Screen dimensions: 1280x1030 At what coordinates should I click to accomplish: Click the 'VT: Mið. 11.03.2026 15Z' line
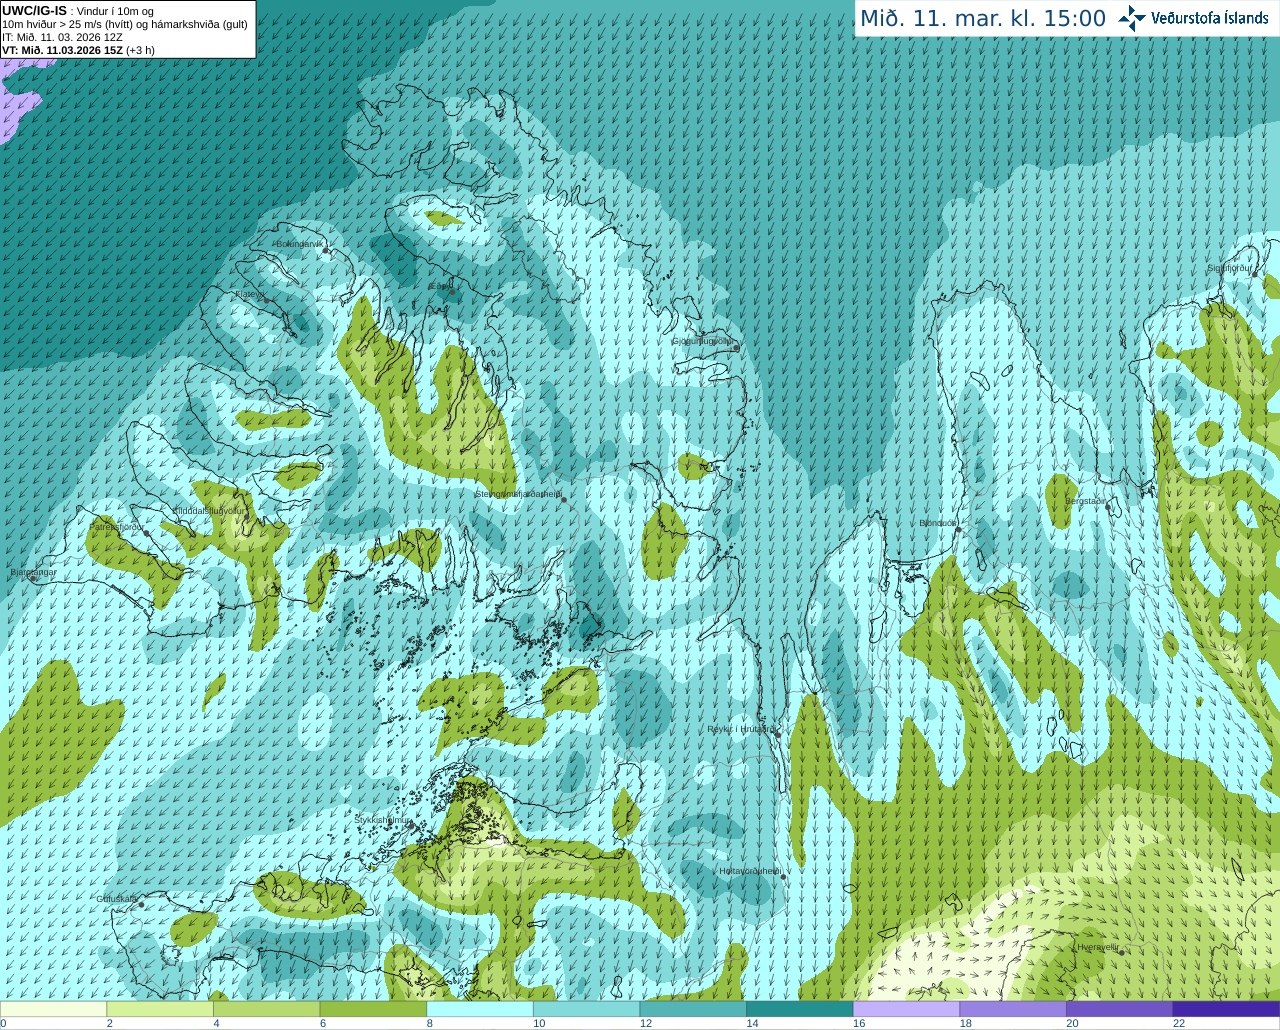(x=78, y=50)
